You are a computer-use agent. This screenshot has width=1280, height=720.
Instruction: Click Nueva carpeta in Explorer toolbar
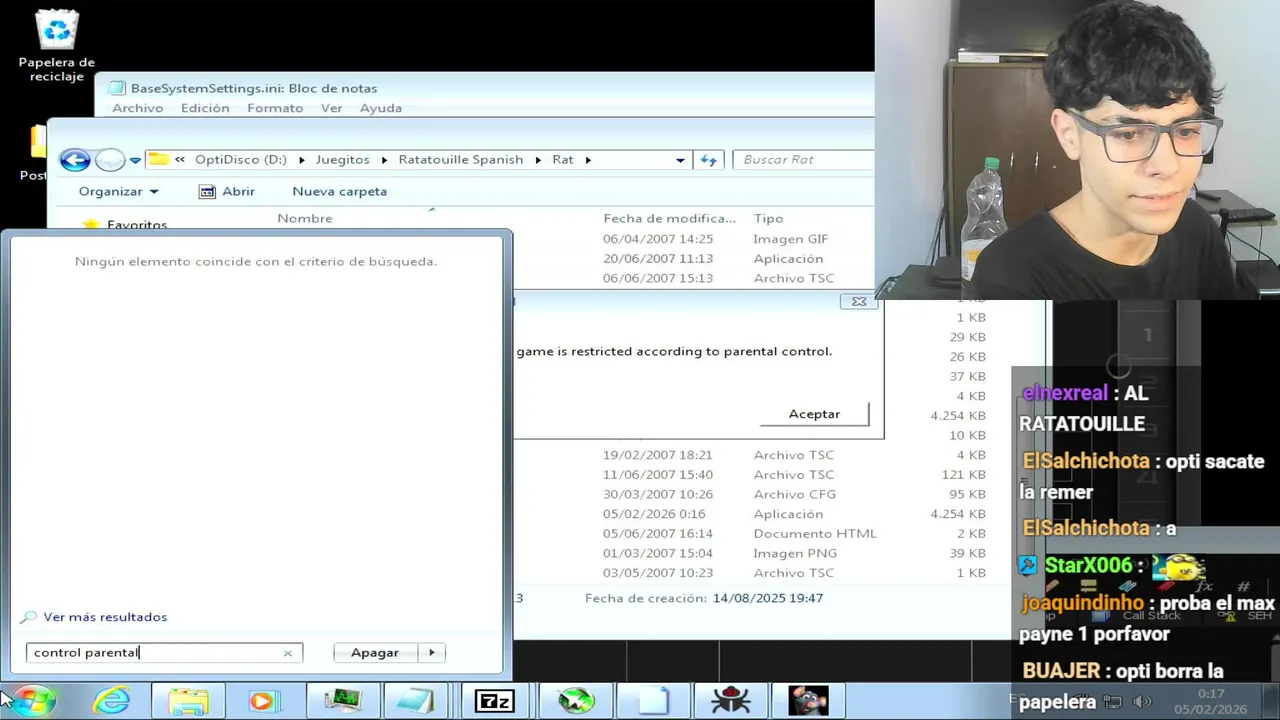coord(340,191)
